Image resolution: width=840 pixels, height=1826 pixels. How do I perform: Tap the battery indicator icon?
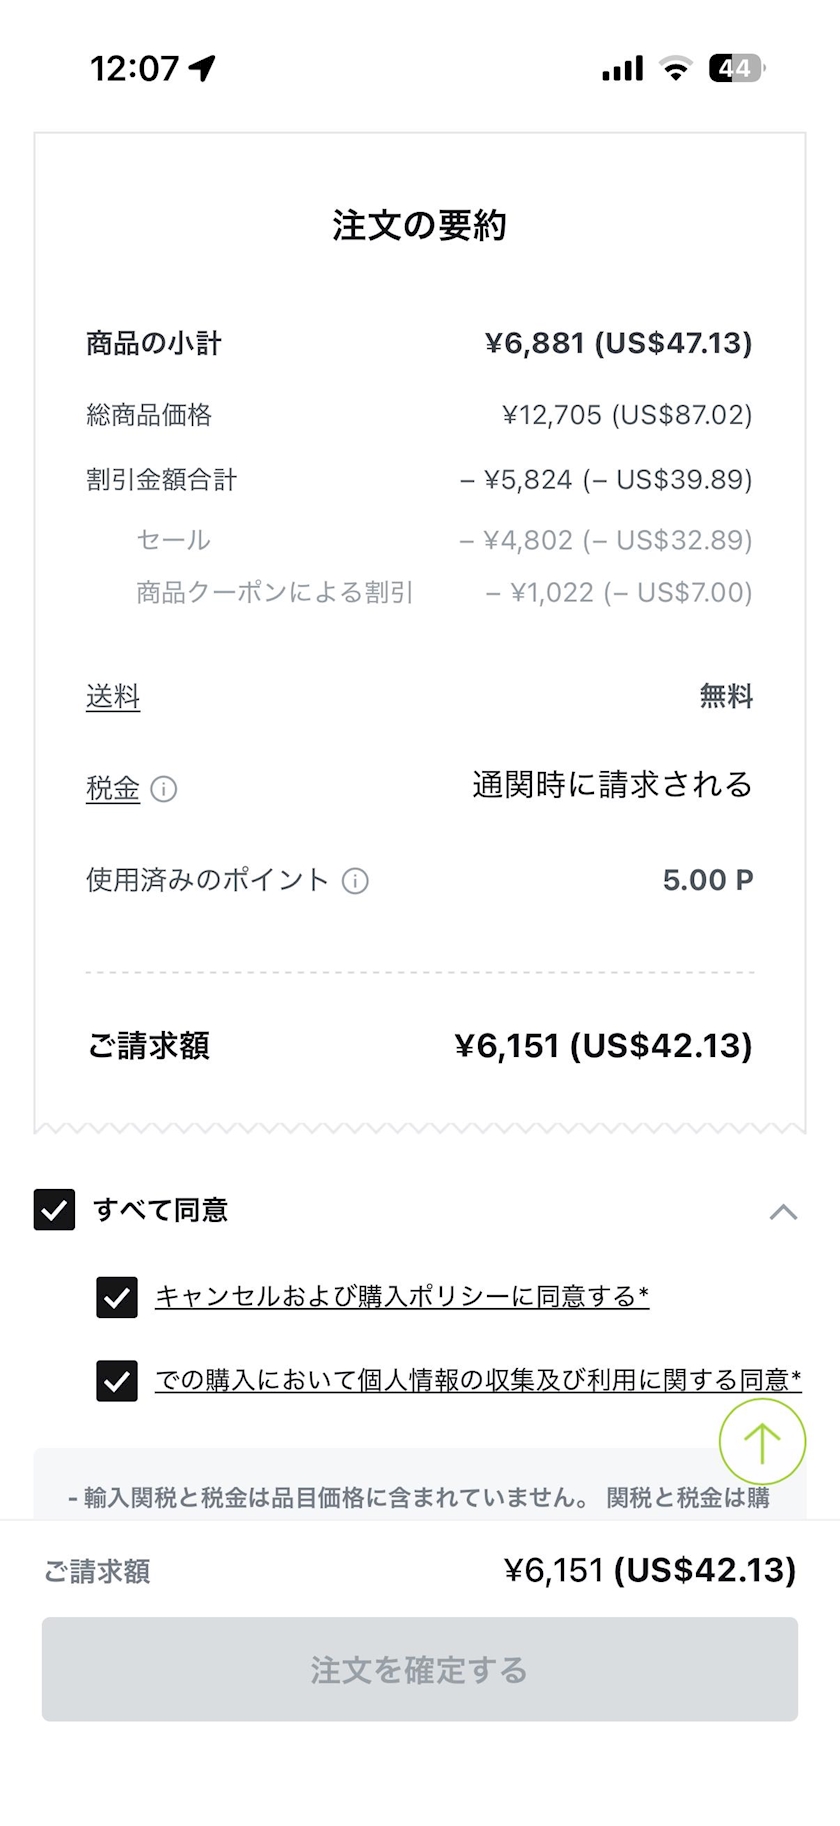pyautogui.click(x=736, y=68)
